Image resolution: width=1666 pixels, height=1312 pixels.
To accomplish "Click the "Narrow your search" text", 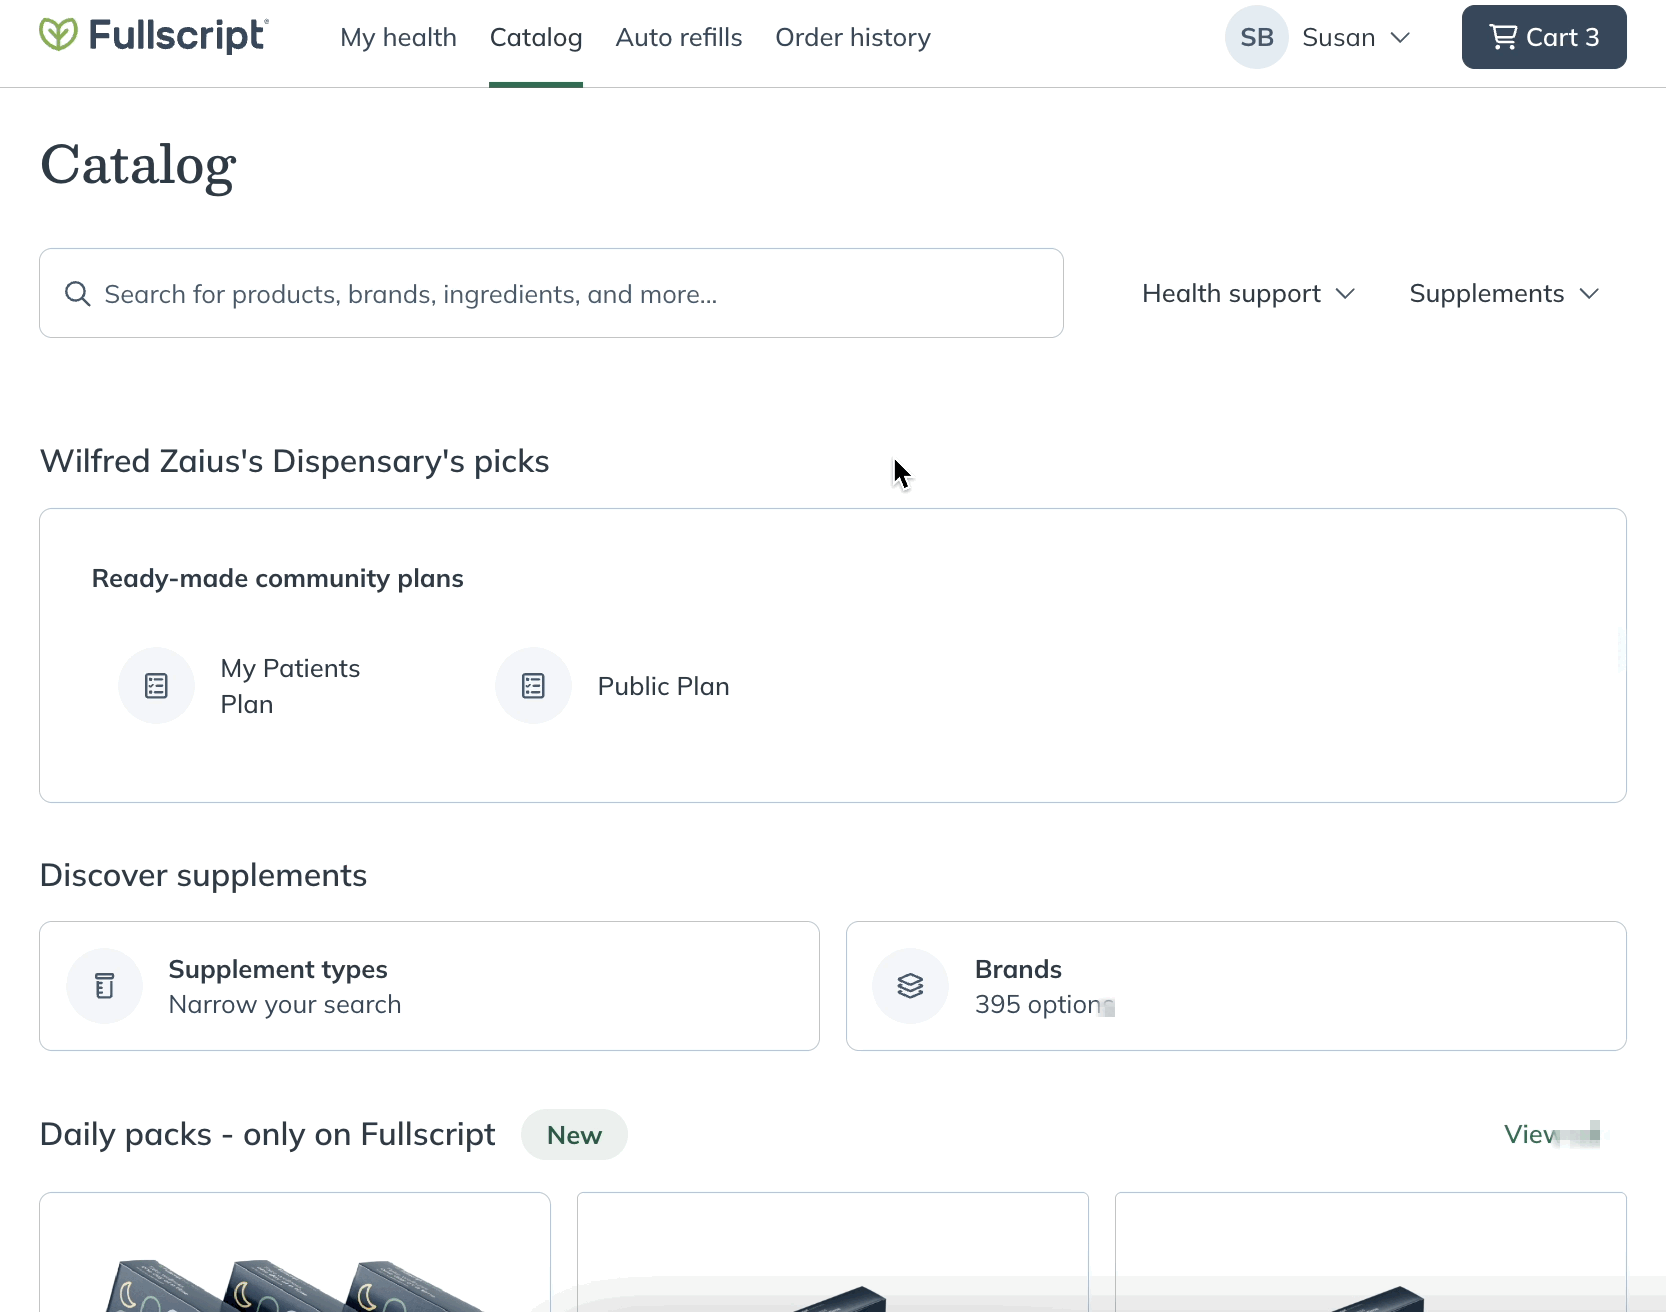I will tap(285, 1004).
